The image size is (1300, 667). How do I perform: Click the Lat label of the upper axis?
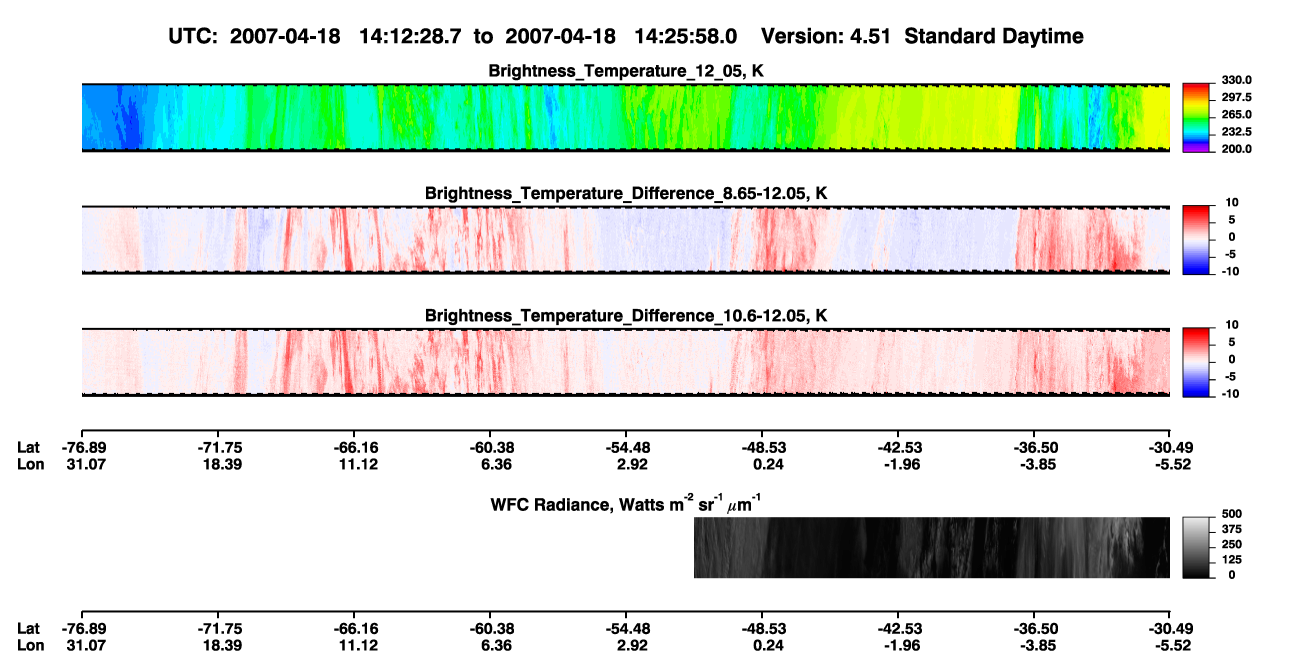(29, 448)
